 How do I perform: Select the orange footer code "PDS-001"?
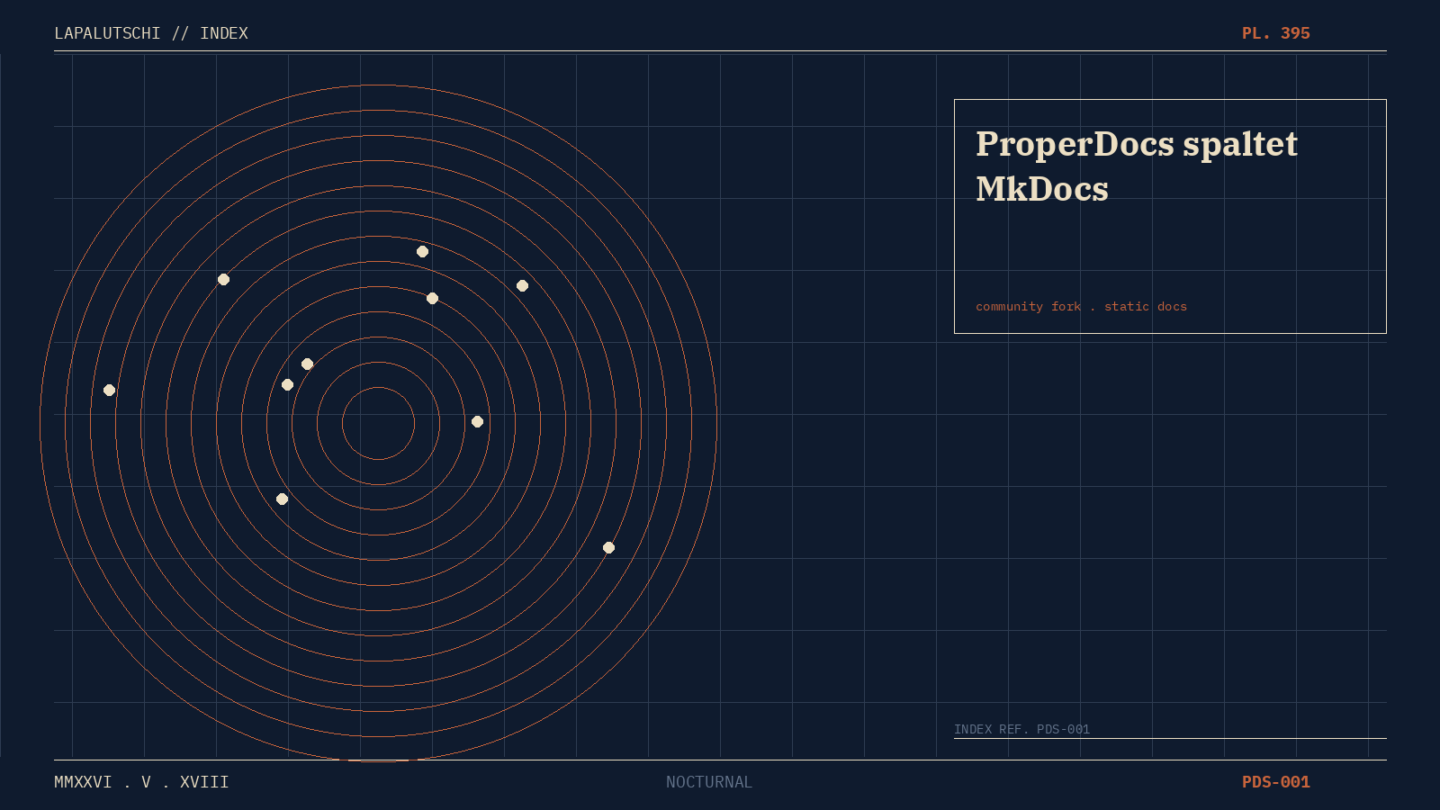click(1276, 782)
